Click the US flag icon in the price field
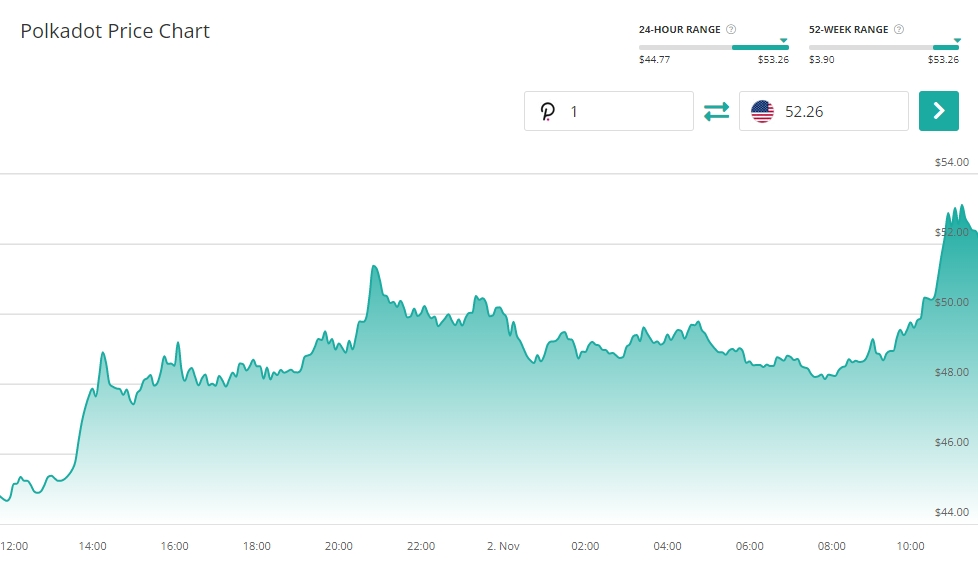Screen dimensions: 978x563 pos(762,112)
